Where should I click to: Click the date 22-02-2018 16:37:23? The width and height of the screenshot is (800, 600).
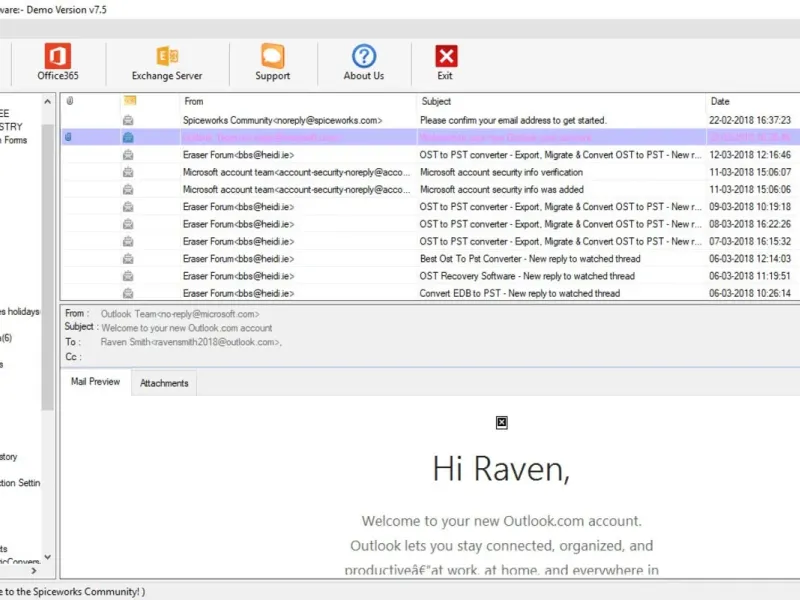coord(749,120)
